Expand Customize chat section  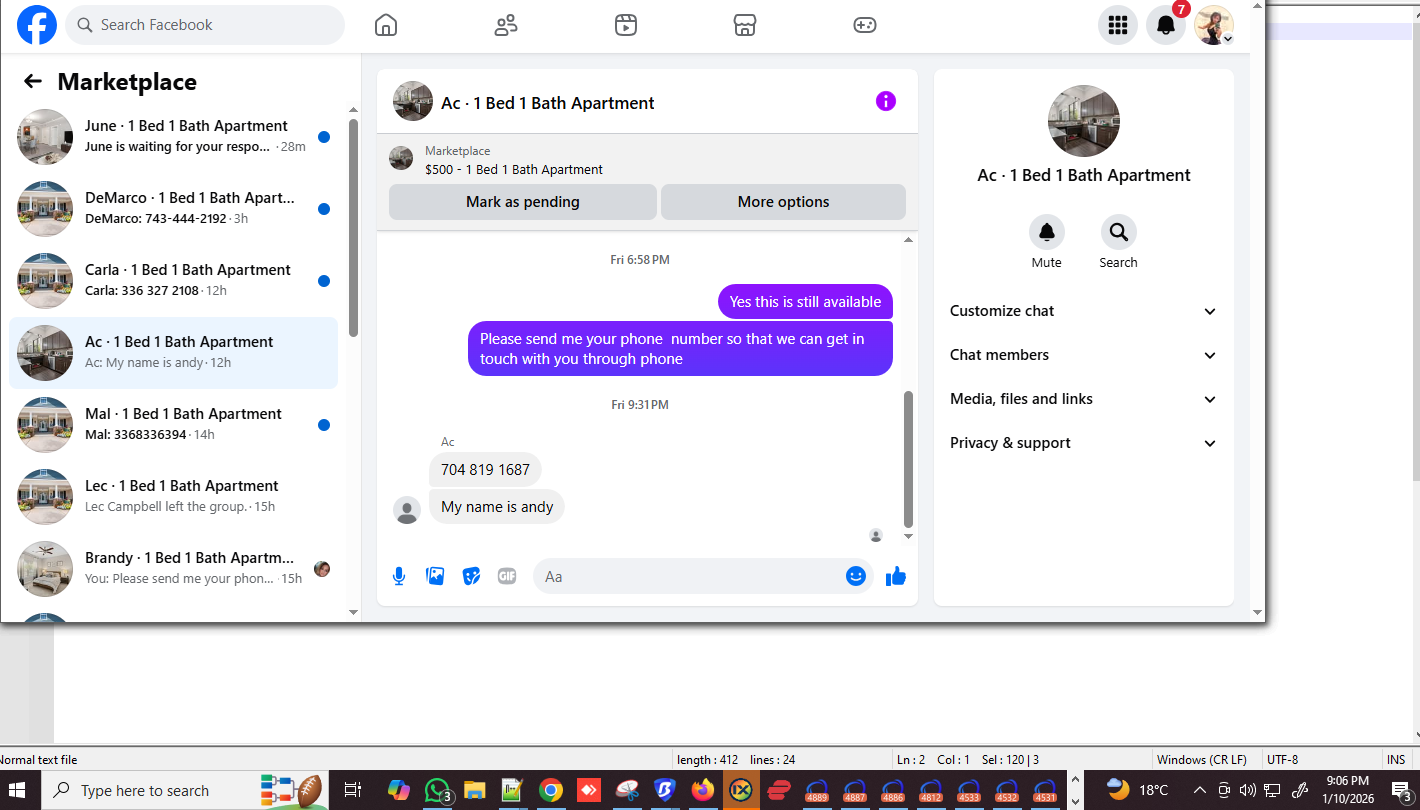pos(1084,311)
